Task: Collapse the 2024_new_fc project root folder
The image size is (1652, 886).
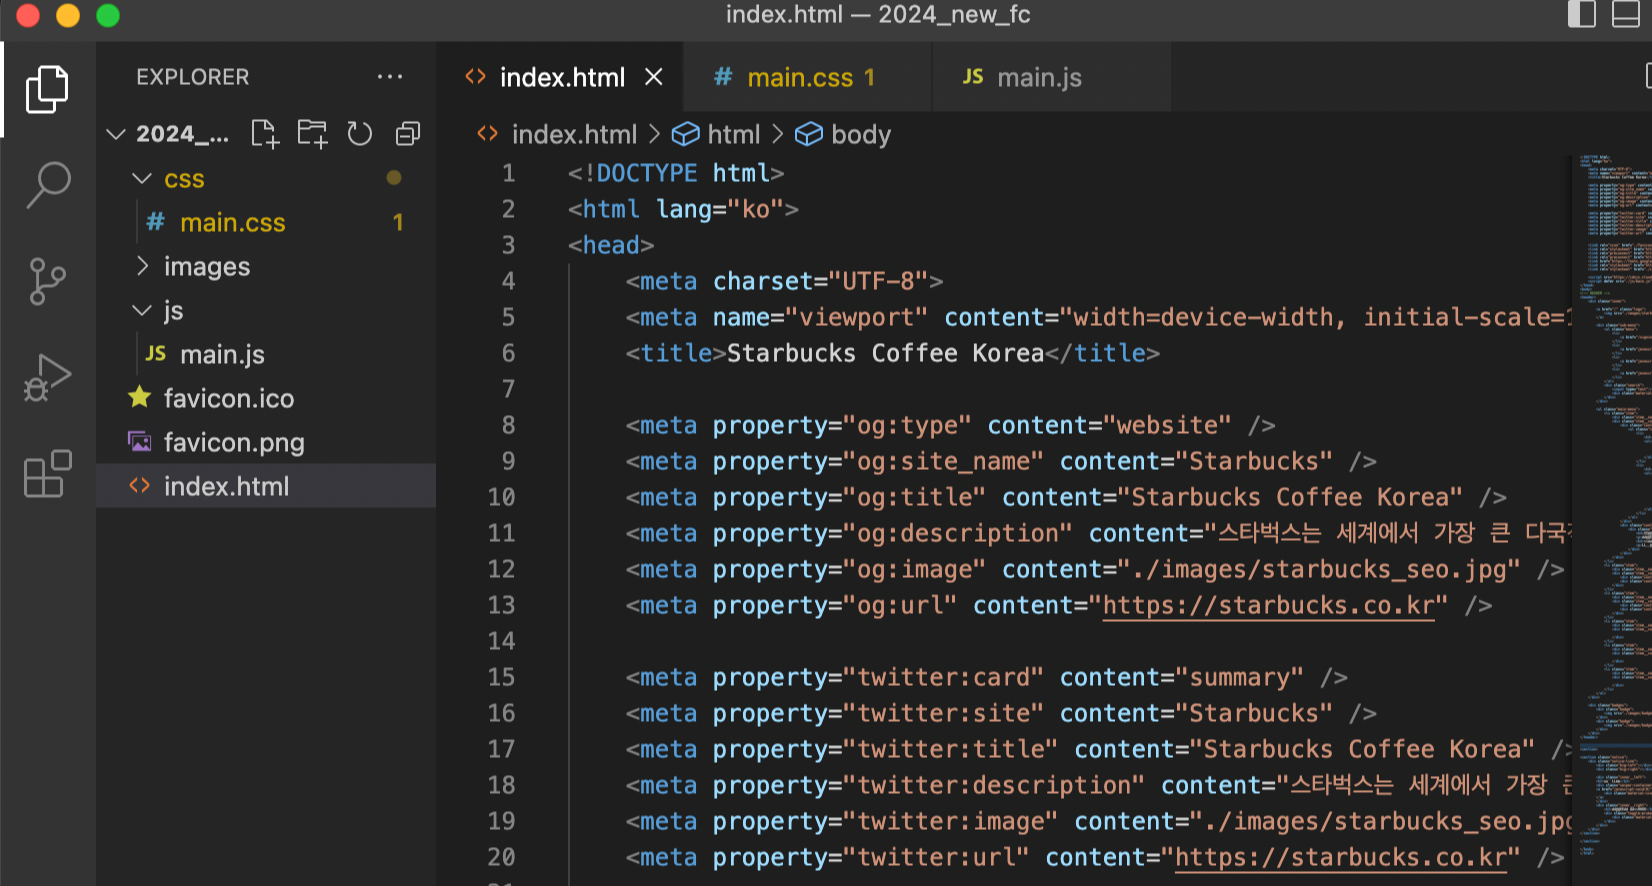Action: [x=116, y=134]
